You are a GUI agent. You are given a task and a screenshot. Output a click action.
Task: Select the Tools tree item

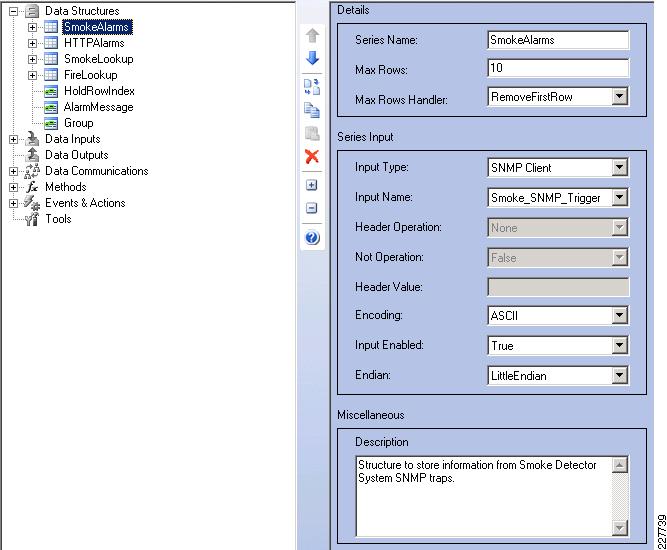58,219
